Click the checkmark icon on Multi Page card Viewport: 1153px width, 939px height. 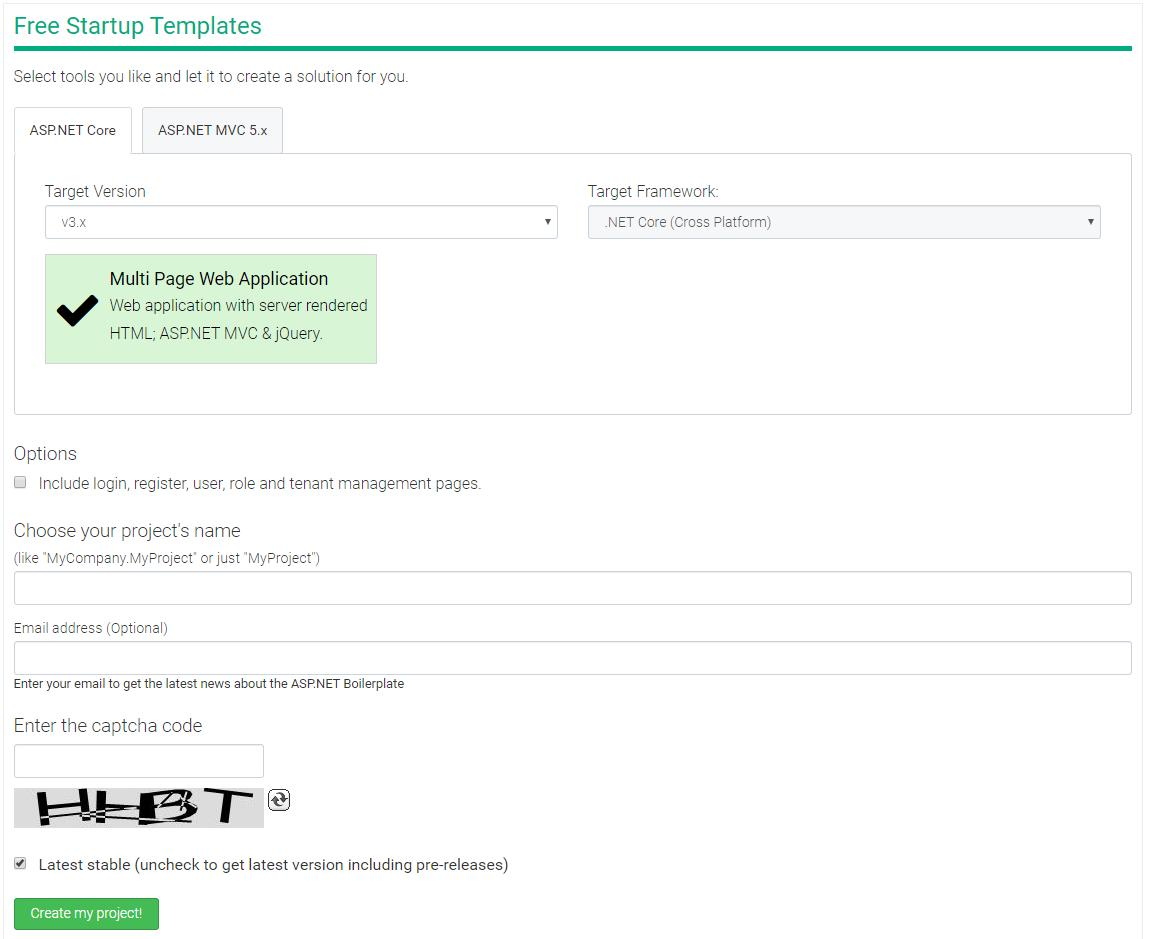tap(77, 310)
